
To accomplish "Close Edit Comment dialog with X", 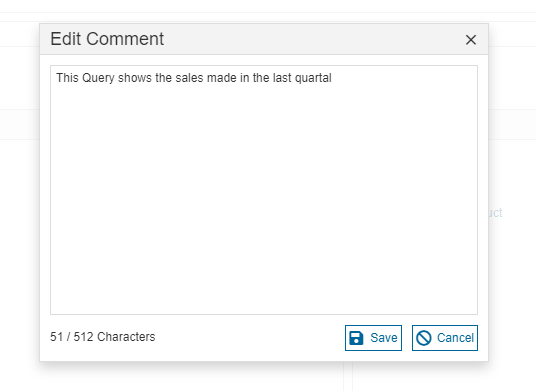I will pos(471,40).
